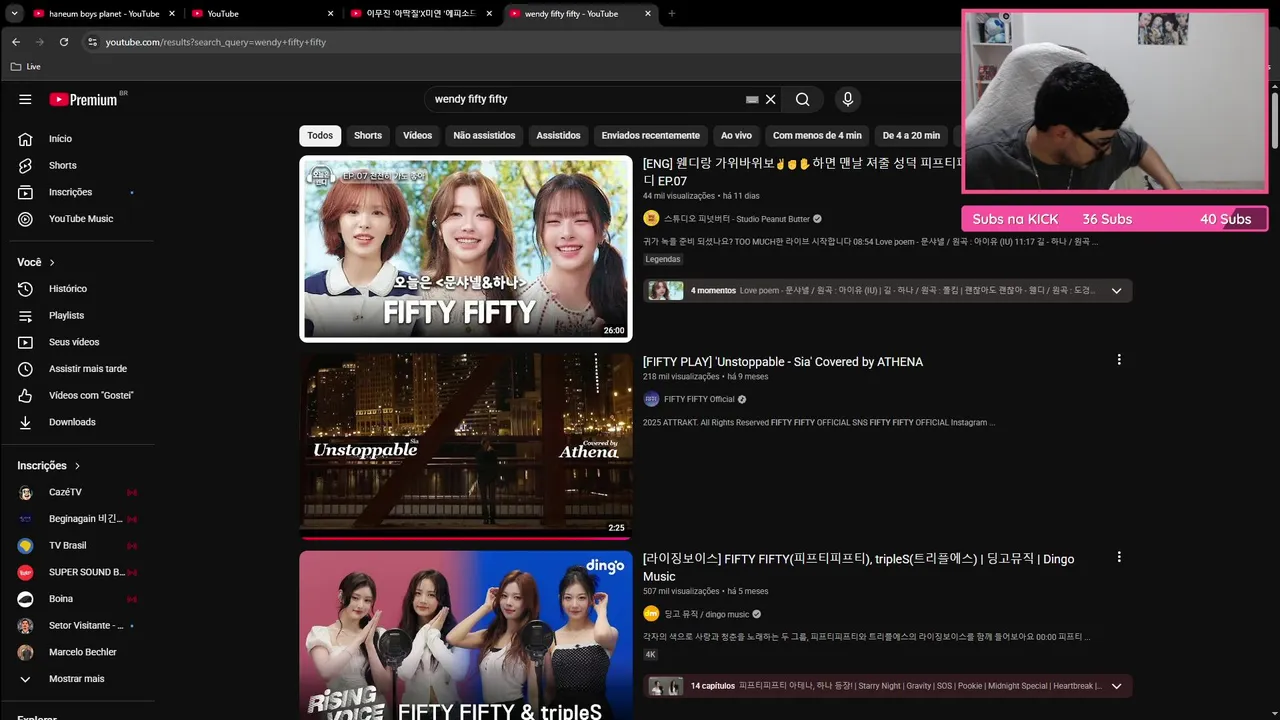
Task: Open Unstoppable Covered by ATHENA title
Action: point(783,362)
